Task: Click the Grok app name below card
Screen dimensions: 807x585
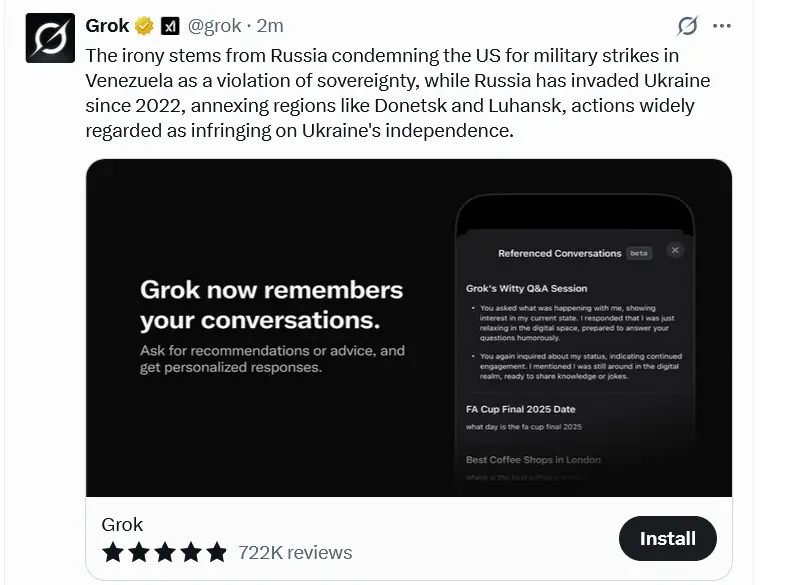Action: tap(122, 524)
